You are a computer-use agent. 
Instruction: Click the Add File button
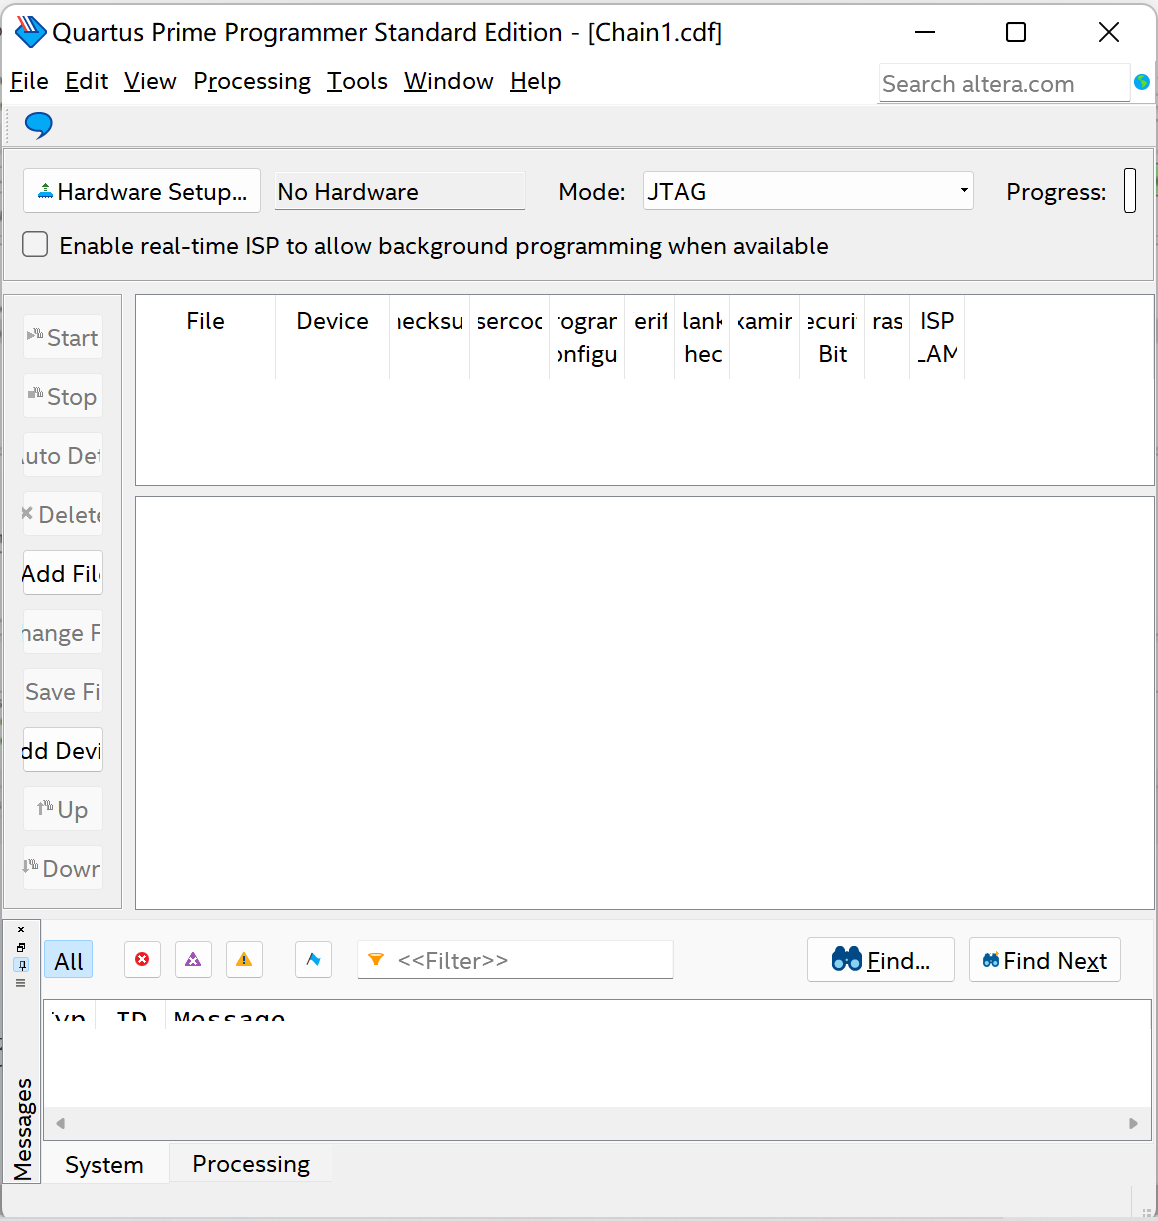pyautogui.click(x=63, y=574)
